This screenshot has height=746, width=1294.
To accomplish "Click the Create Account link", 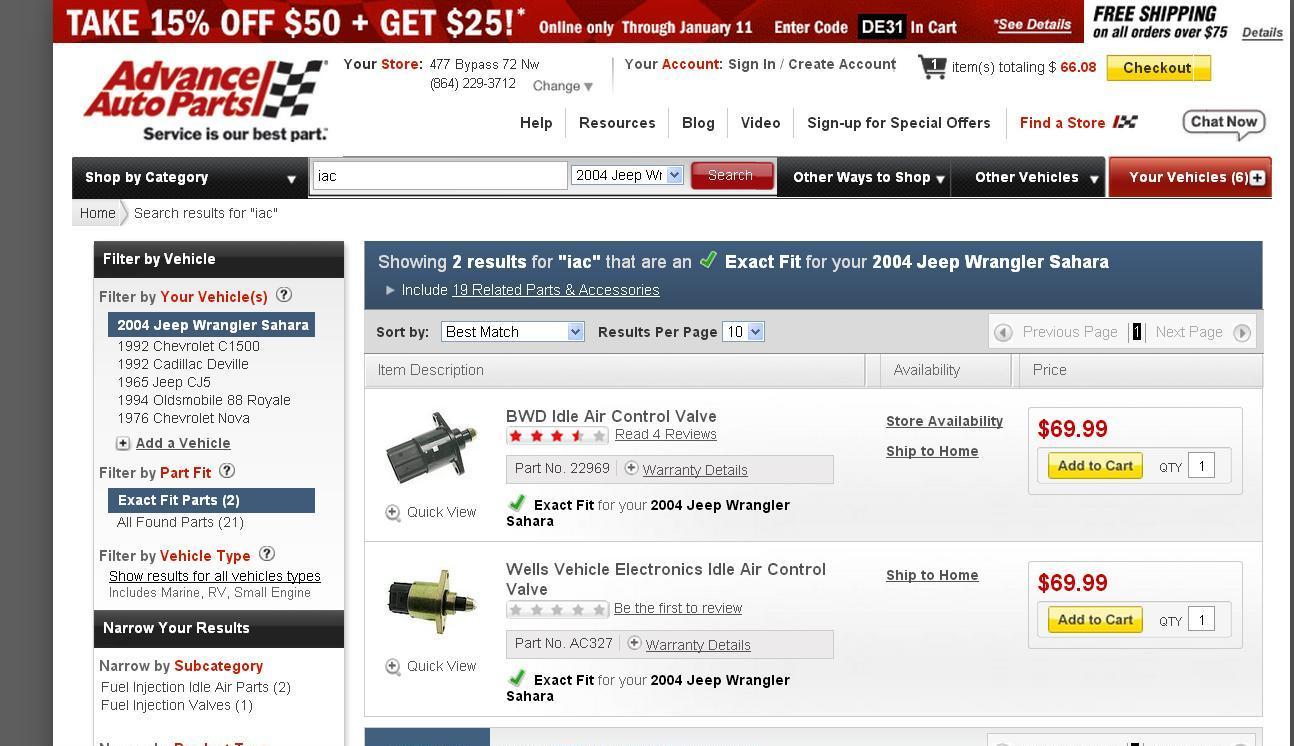I will tap(842, 64).
